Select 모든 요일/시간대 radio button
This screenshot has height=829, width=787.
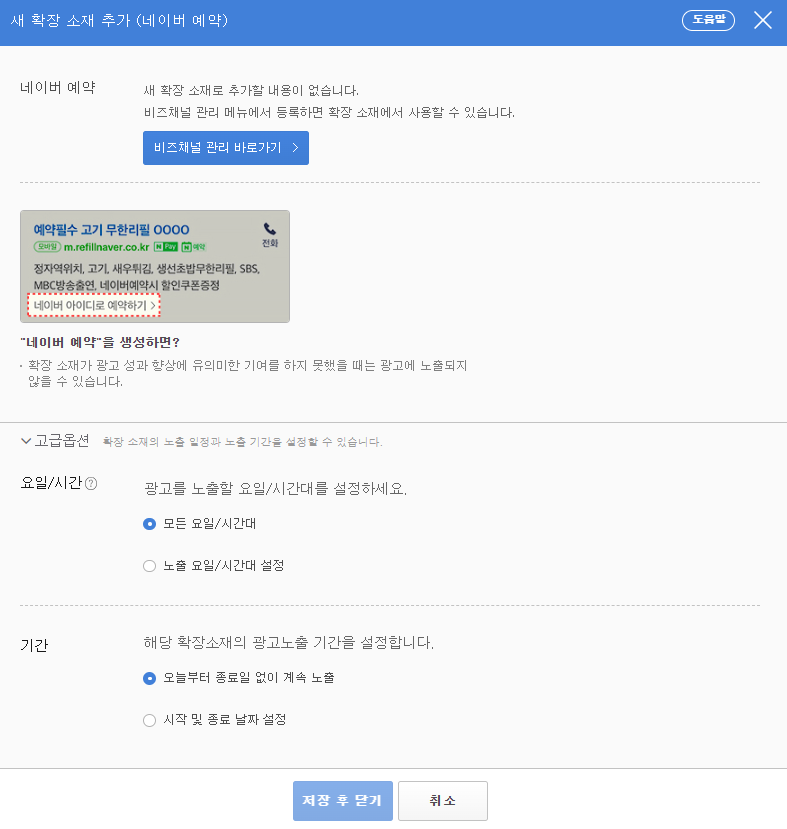tap(150, 524)
